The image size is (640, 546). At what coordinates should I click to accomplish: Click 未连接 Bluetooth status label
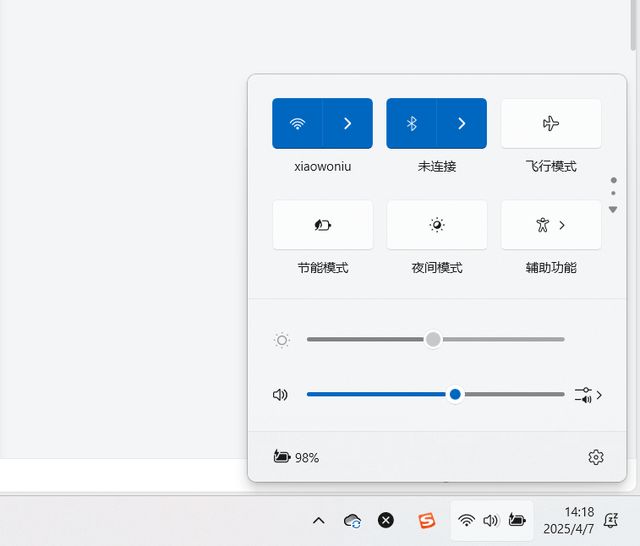tap(437, 166)
